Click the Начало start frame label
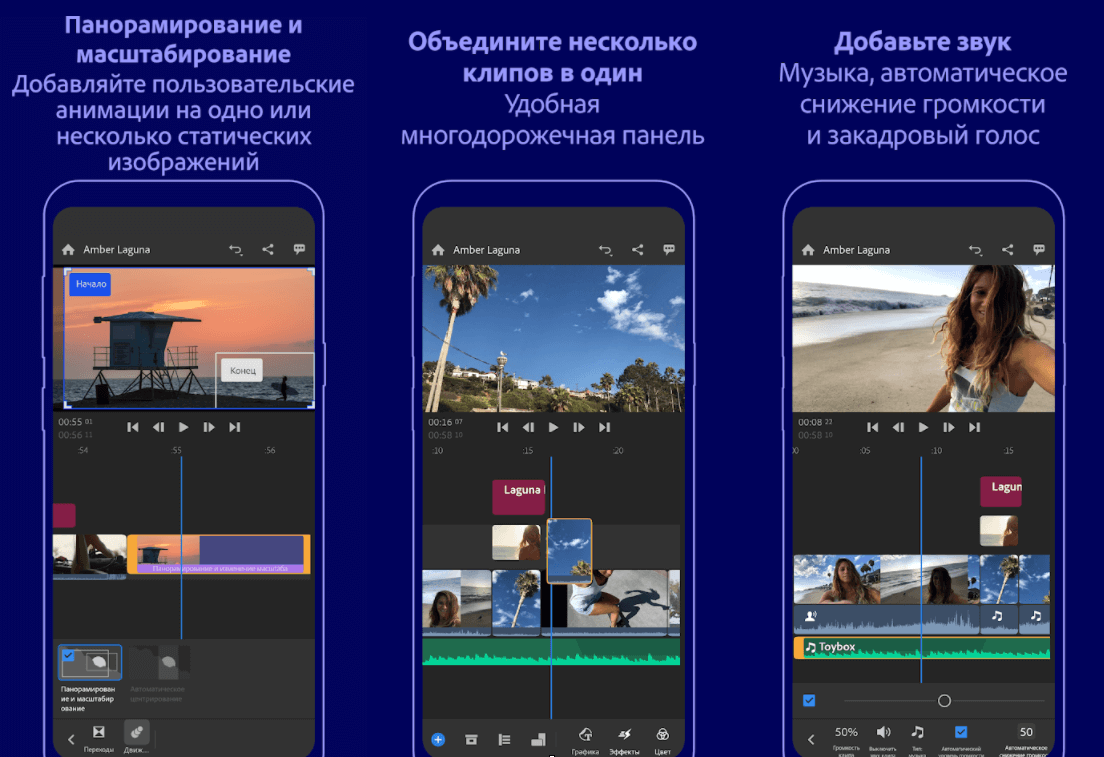 (90, 284)
